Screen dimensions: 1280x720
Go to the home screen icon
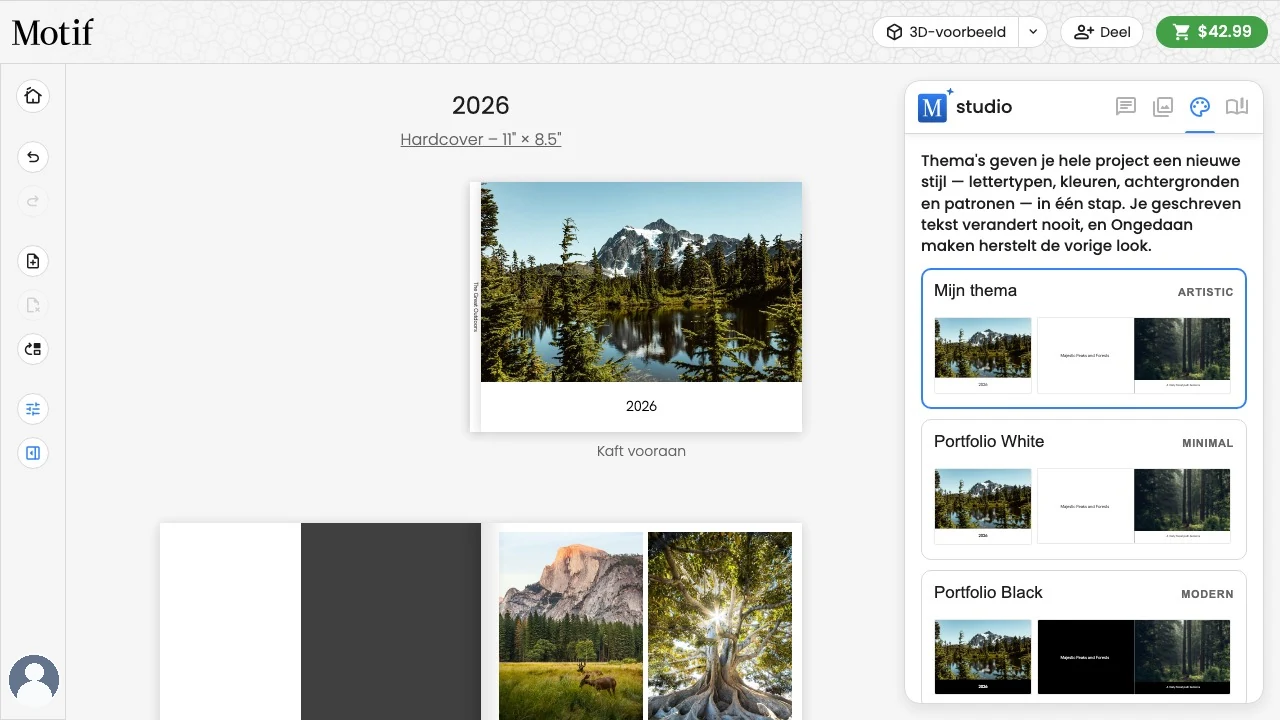pos(33,96)
